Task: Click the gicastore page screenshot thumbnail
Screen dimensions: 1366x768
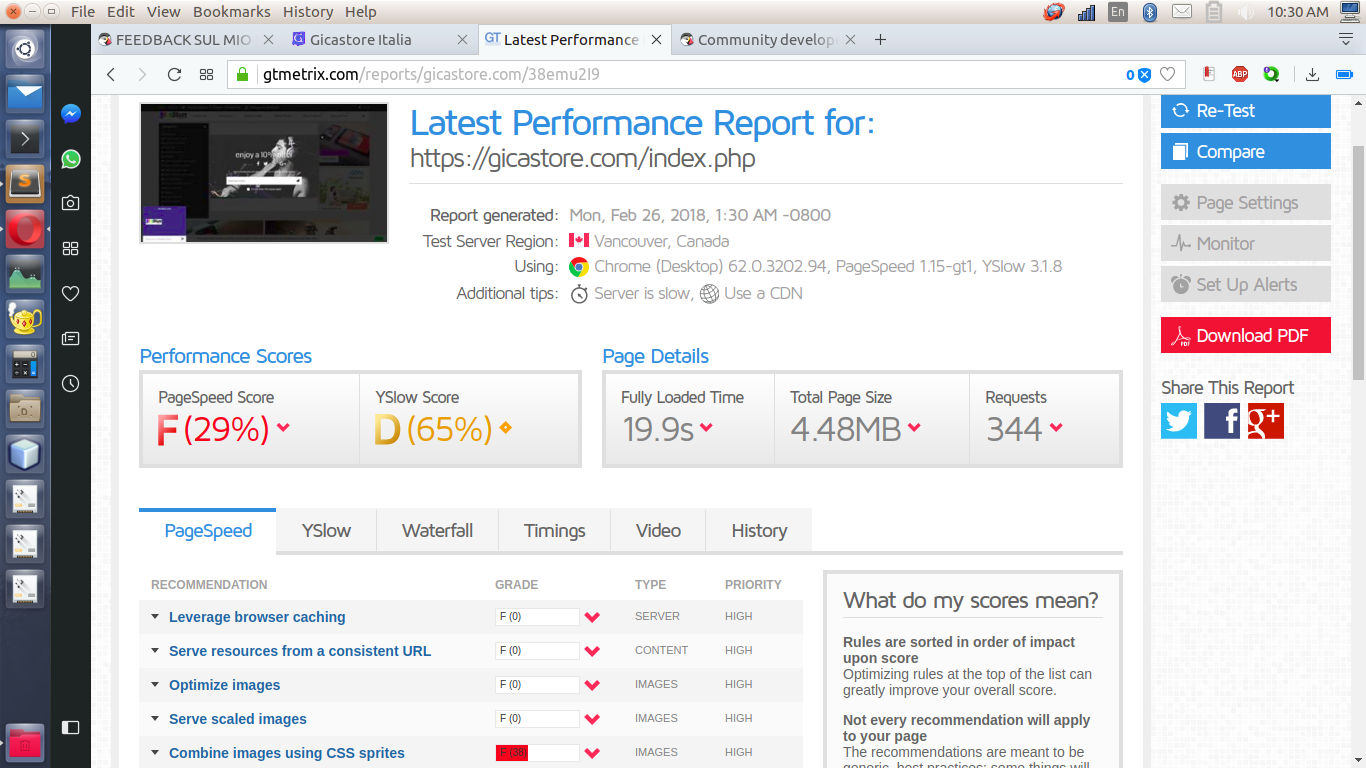Action: pos(264,173)
